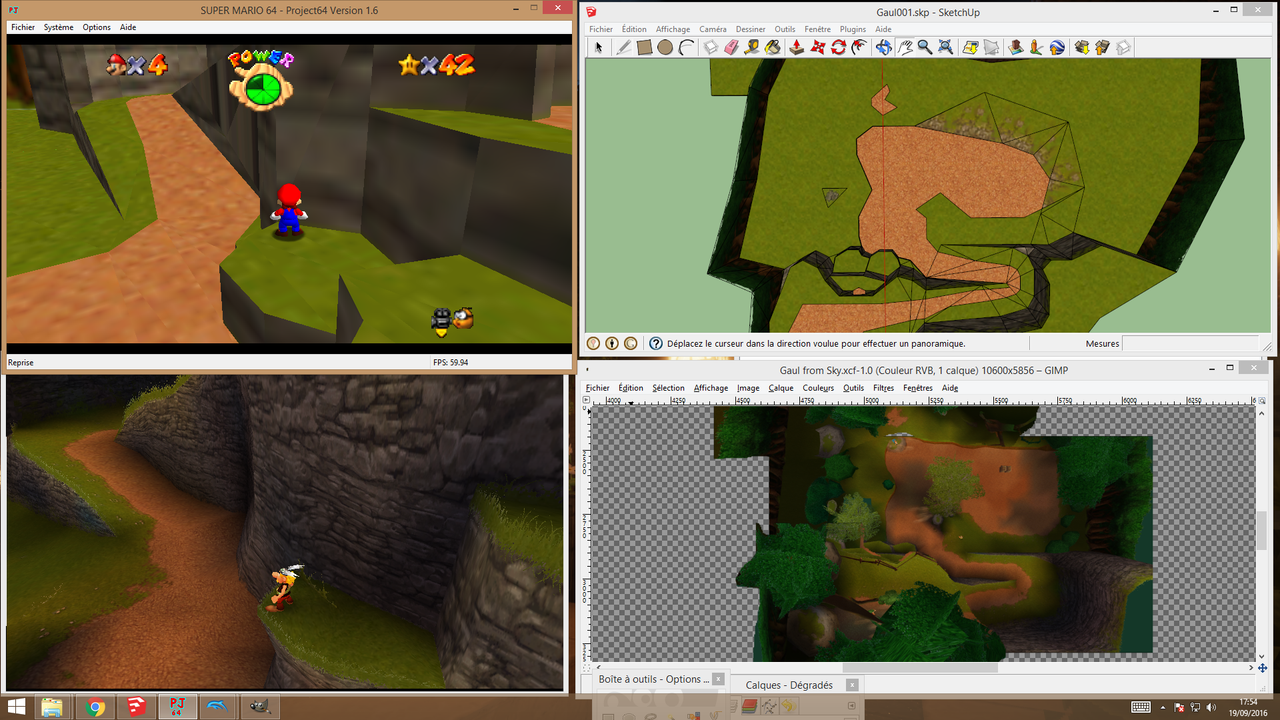1280x720 pixels.
Task: Activate the Orbit tool in SketchUp
Action: [884, 47]
